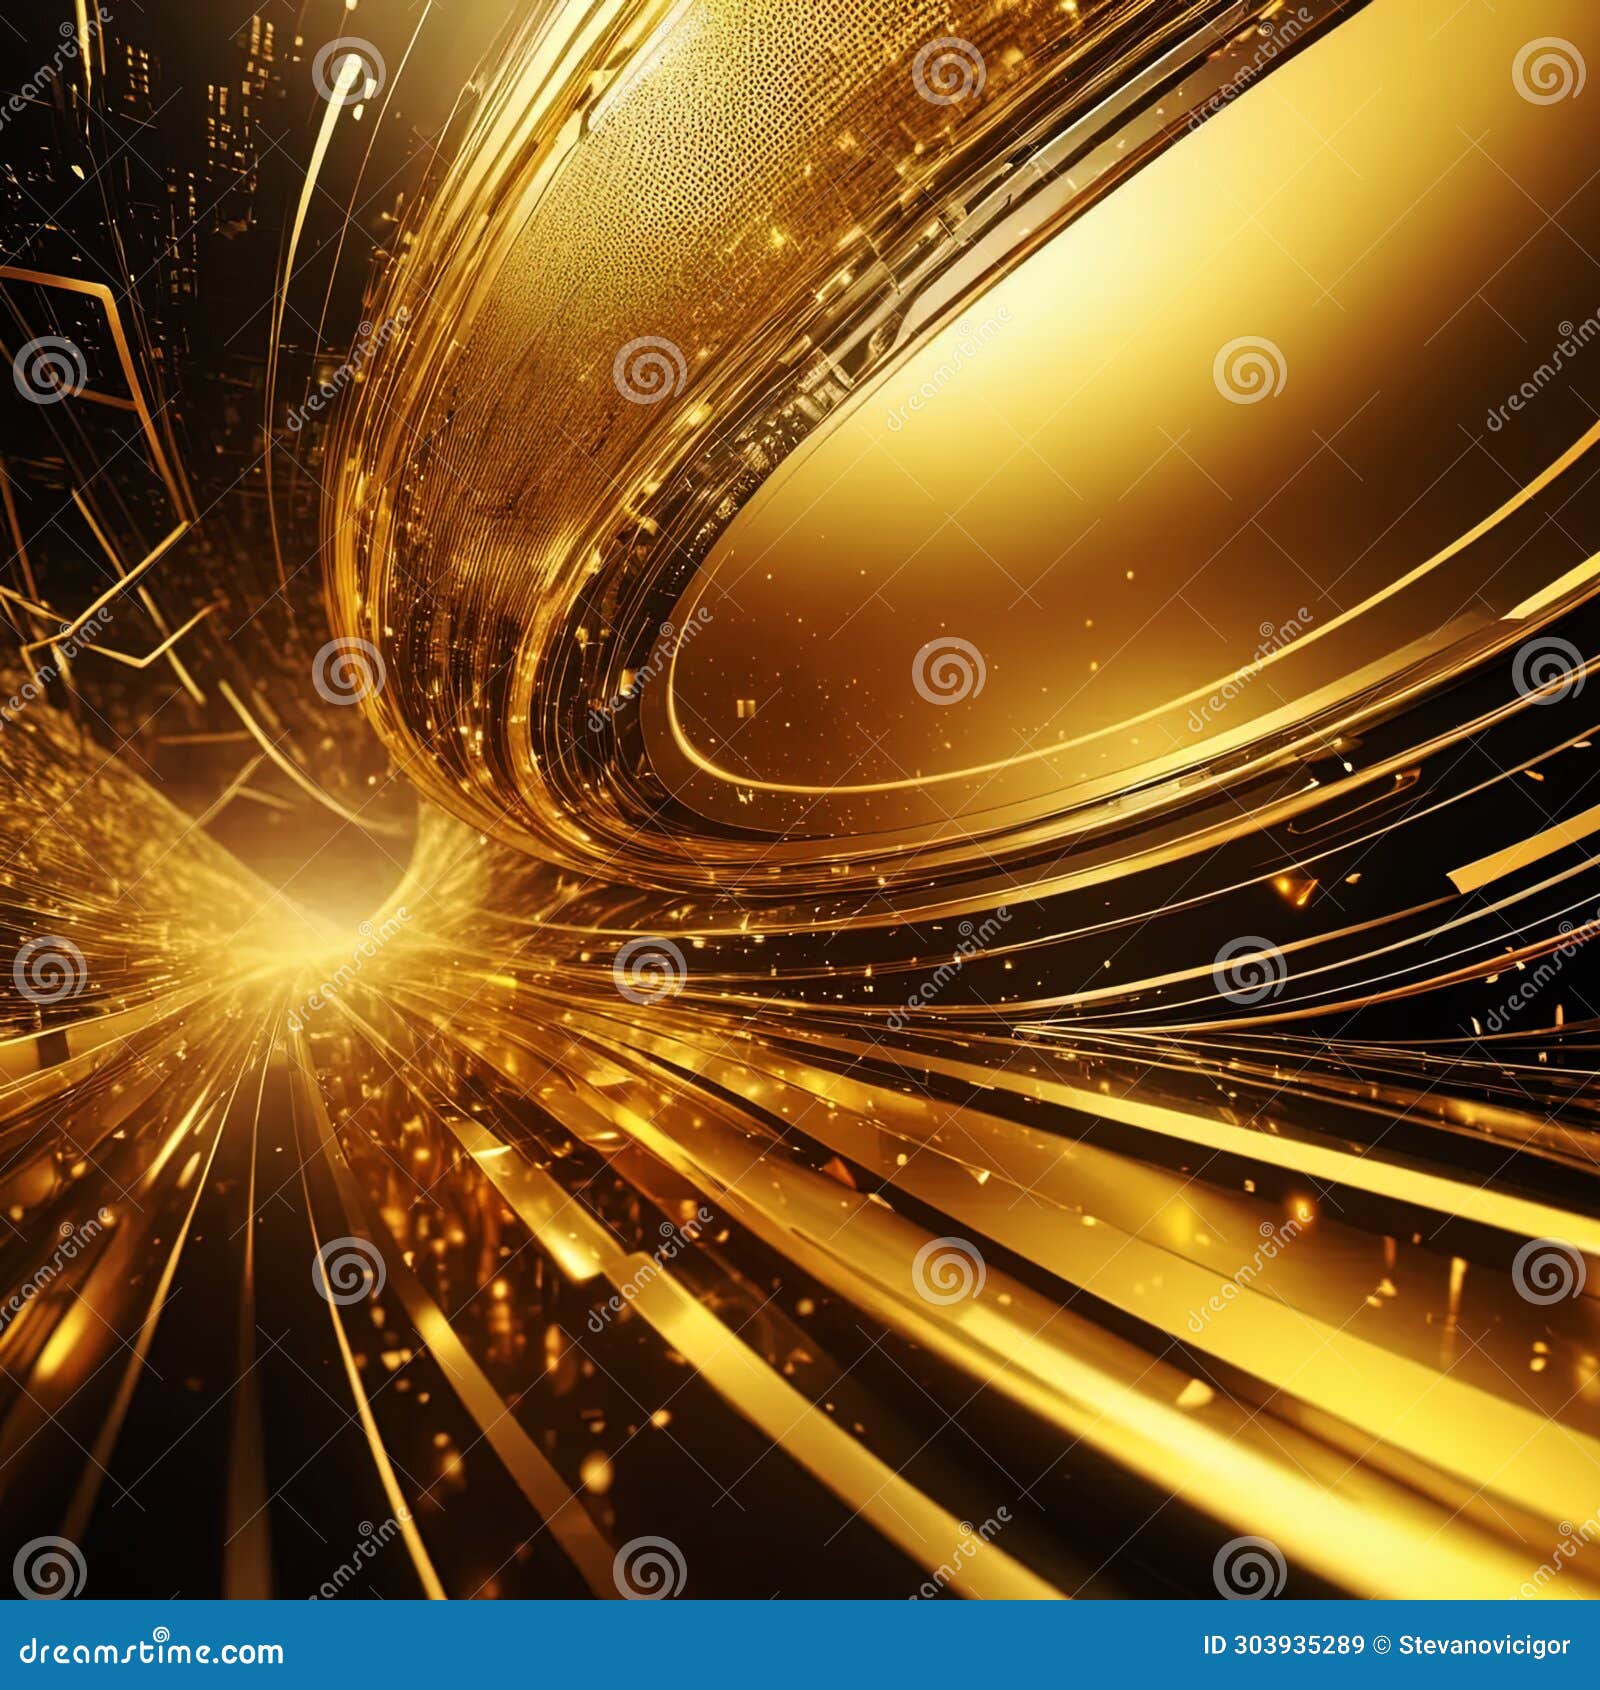Select the image ID 303935289 text
The height and width of the screenshot is (1690, 1600).
pos(1285,1644)
